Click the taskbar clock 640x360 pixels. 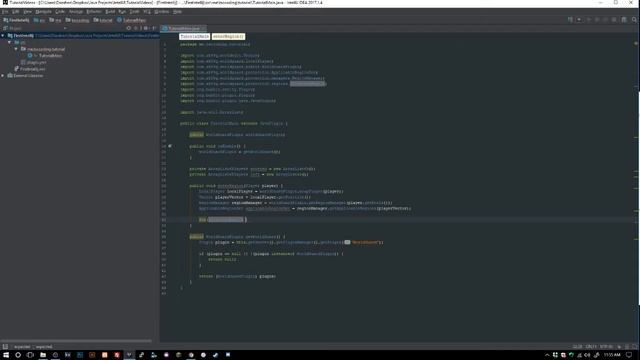612,355
